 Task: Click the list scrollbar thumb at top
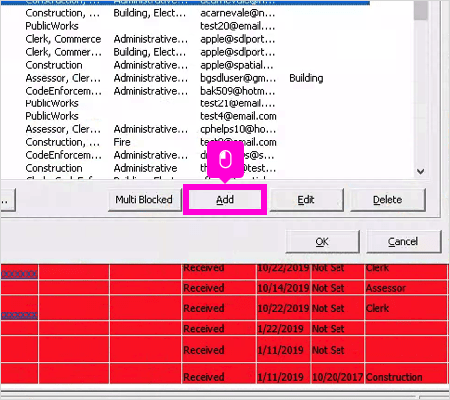[x=421, y=10]
